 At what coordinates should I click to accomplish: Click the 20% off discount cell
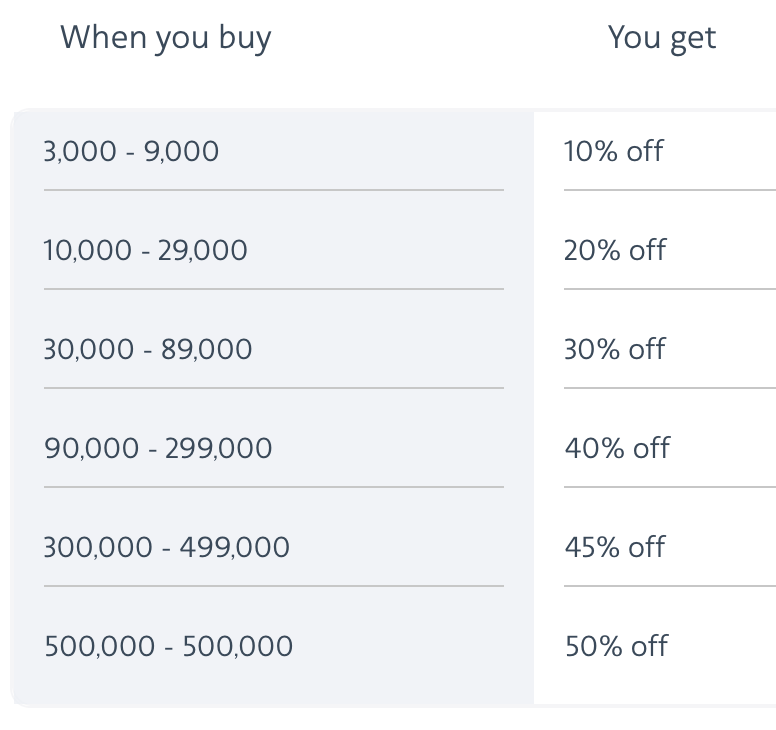(x=615, y=251)
